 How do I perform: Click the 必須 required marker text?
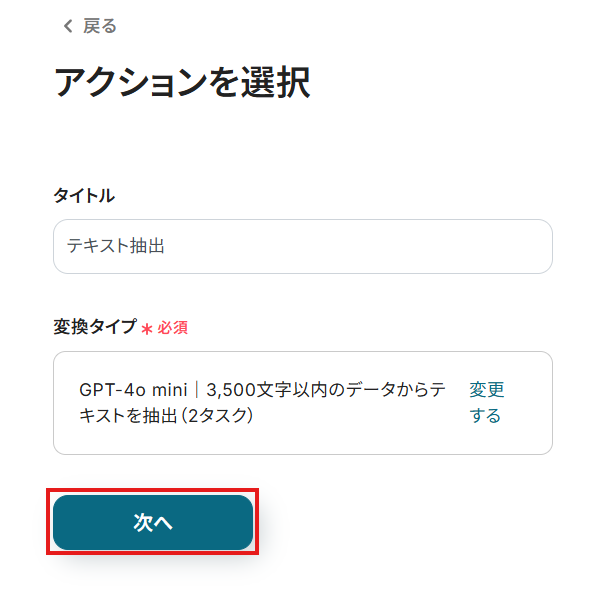(x=173, y=327)
